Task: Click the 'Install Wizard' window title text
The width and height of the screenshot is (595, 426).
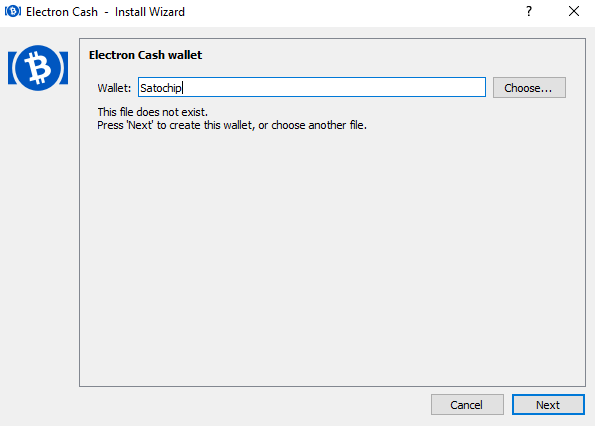Action: point(150,12)
